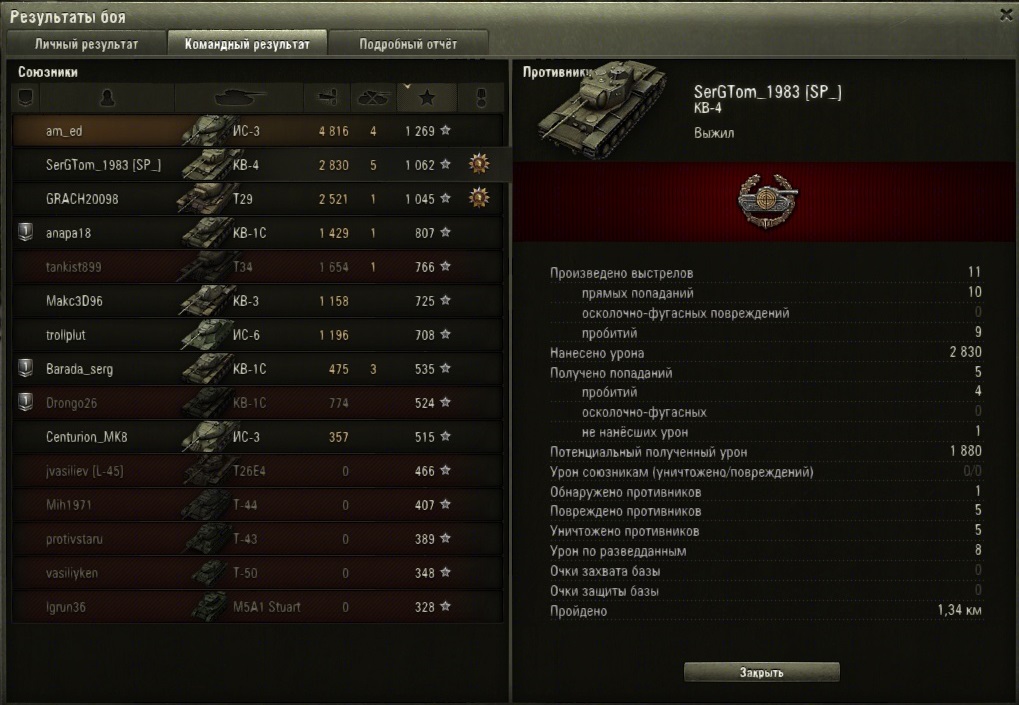1019x705 pixels.
Task: Click GRACH20098's achievement medal icon
Action: click(480, 198)
